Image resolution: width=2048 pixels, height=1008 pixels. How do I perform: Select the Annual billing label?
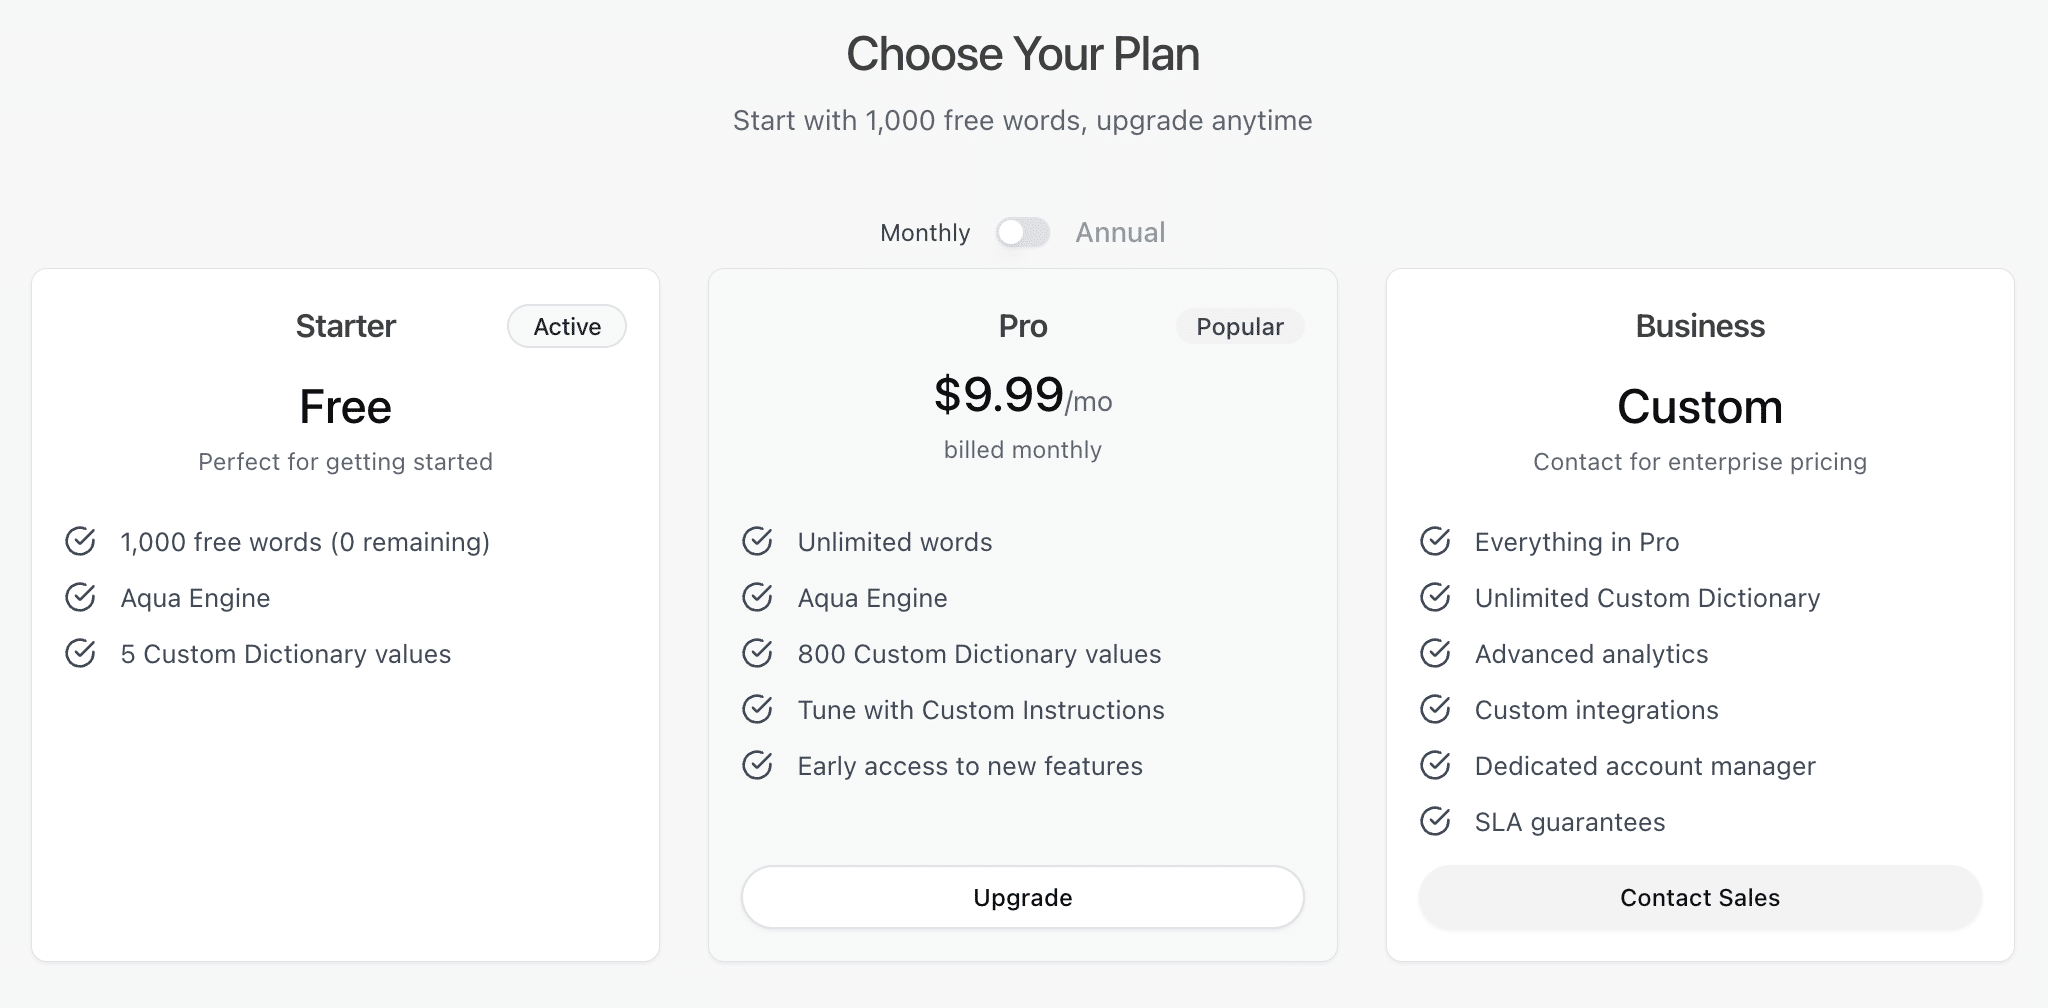[1120, 233]
